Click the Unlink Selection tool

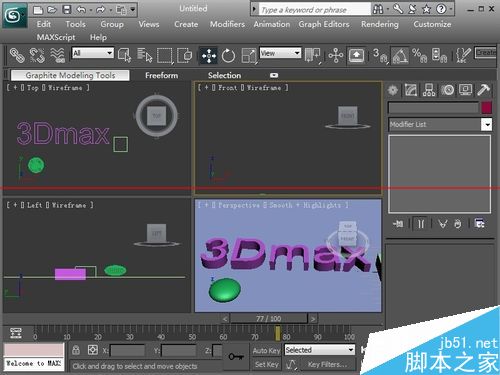click(x=37, y=55)
